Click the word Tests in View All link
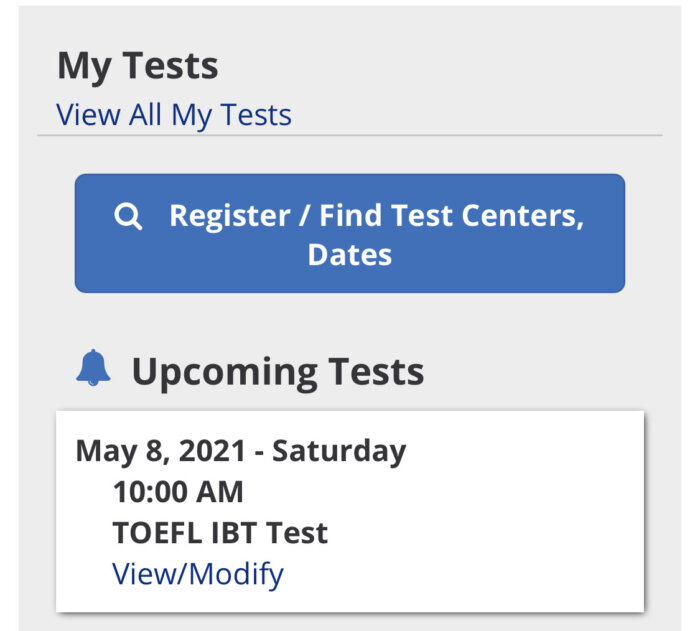 (x=256, y=115)
